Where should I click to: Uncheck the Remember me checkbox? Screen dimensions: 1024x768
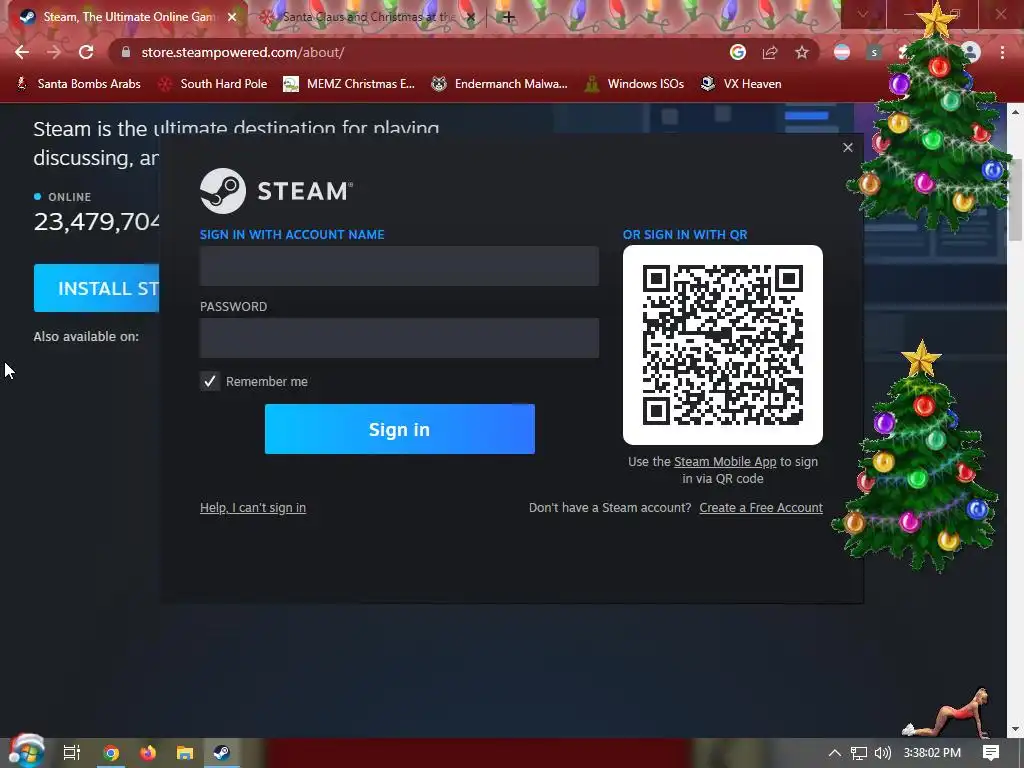click(x=210, y=381)
